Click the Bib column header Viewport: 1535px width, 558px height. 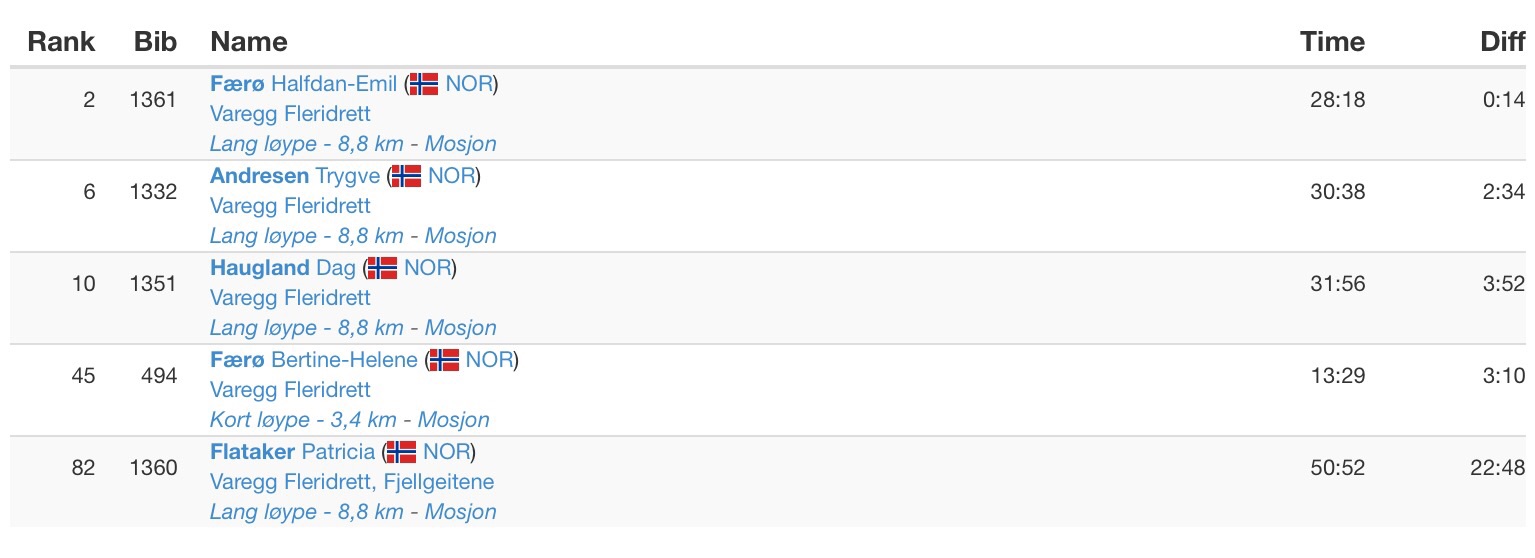click(155, 42)
